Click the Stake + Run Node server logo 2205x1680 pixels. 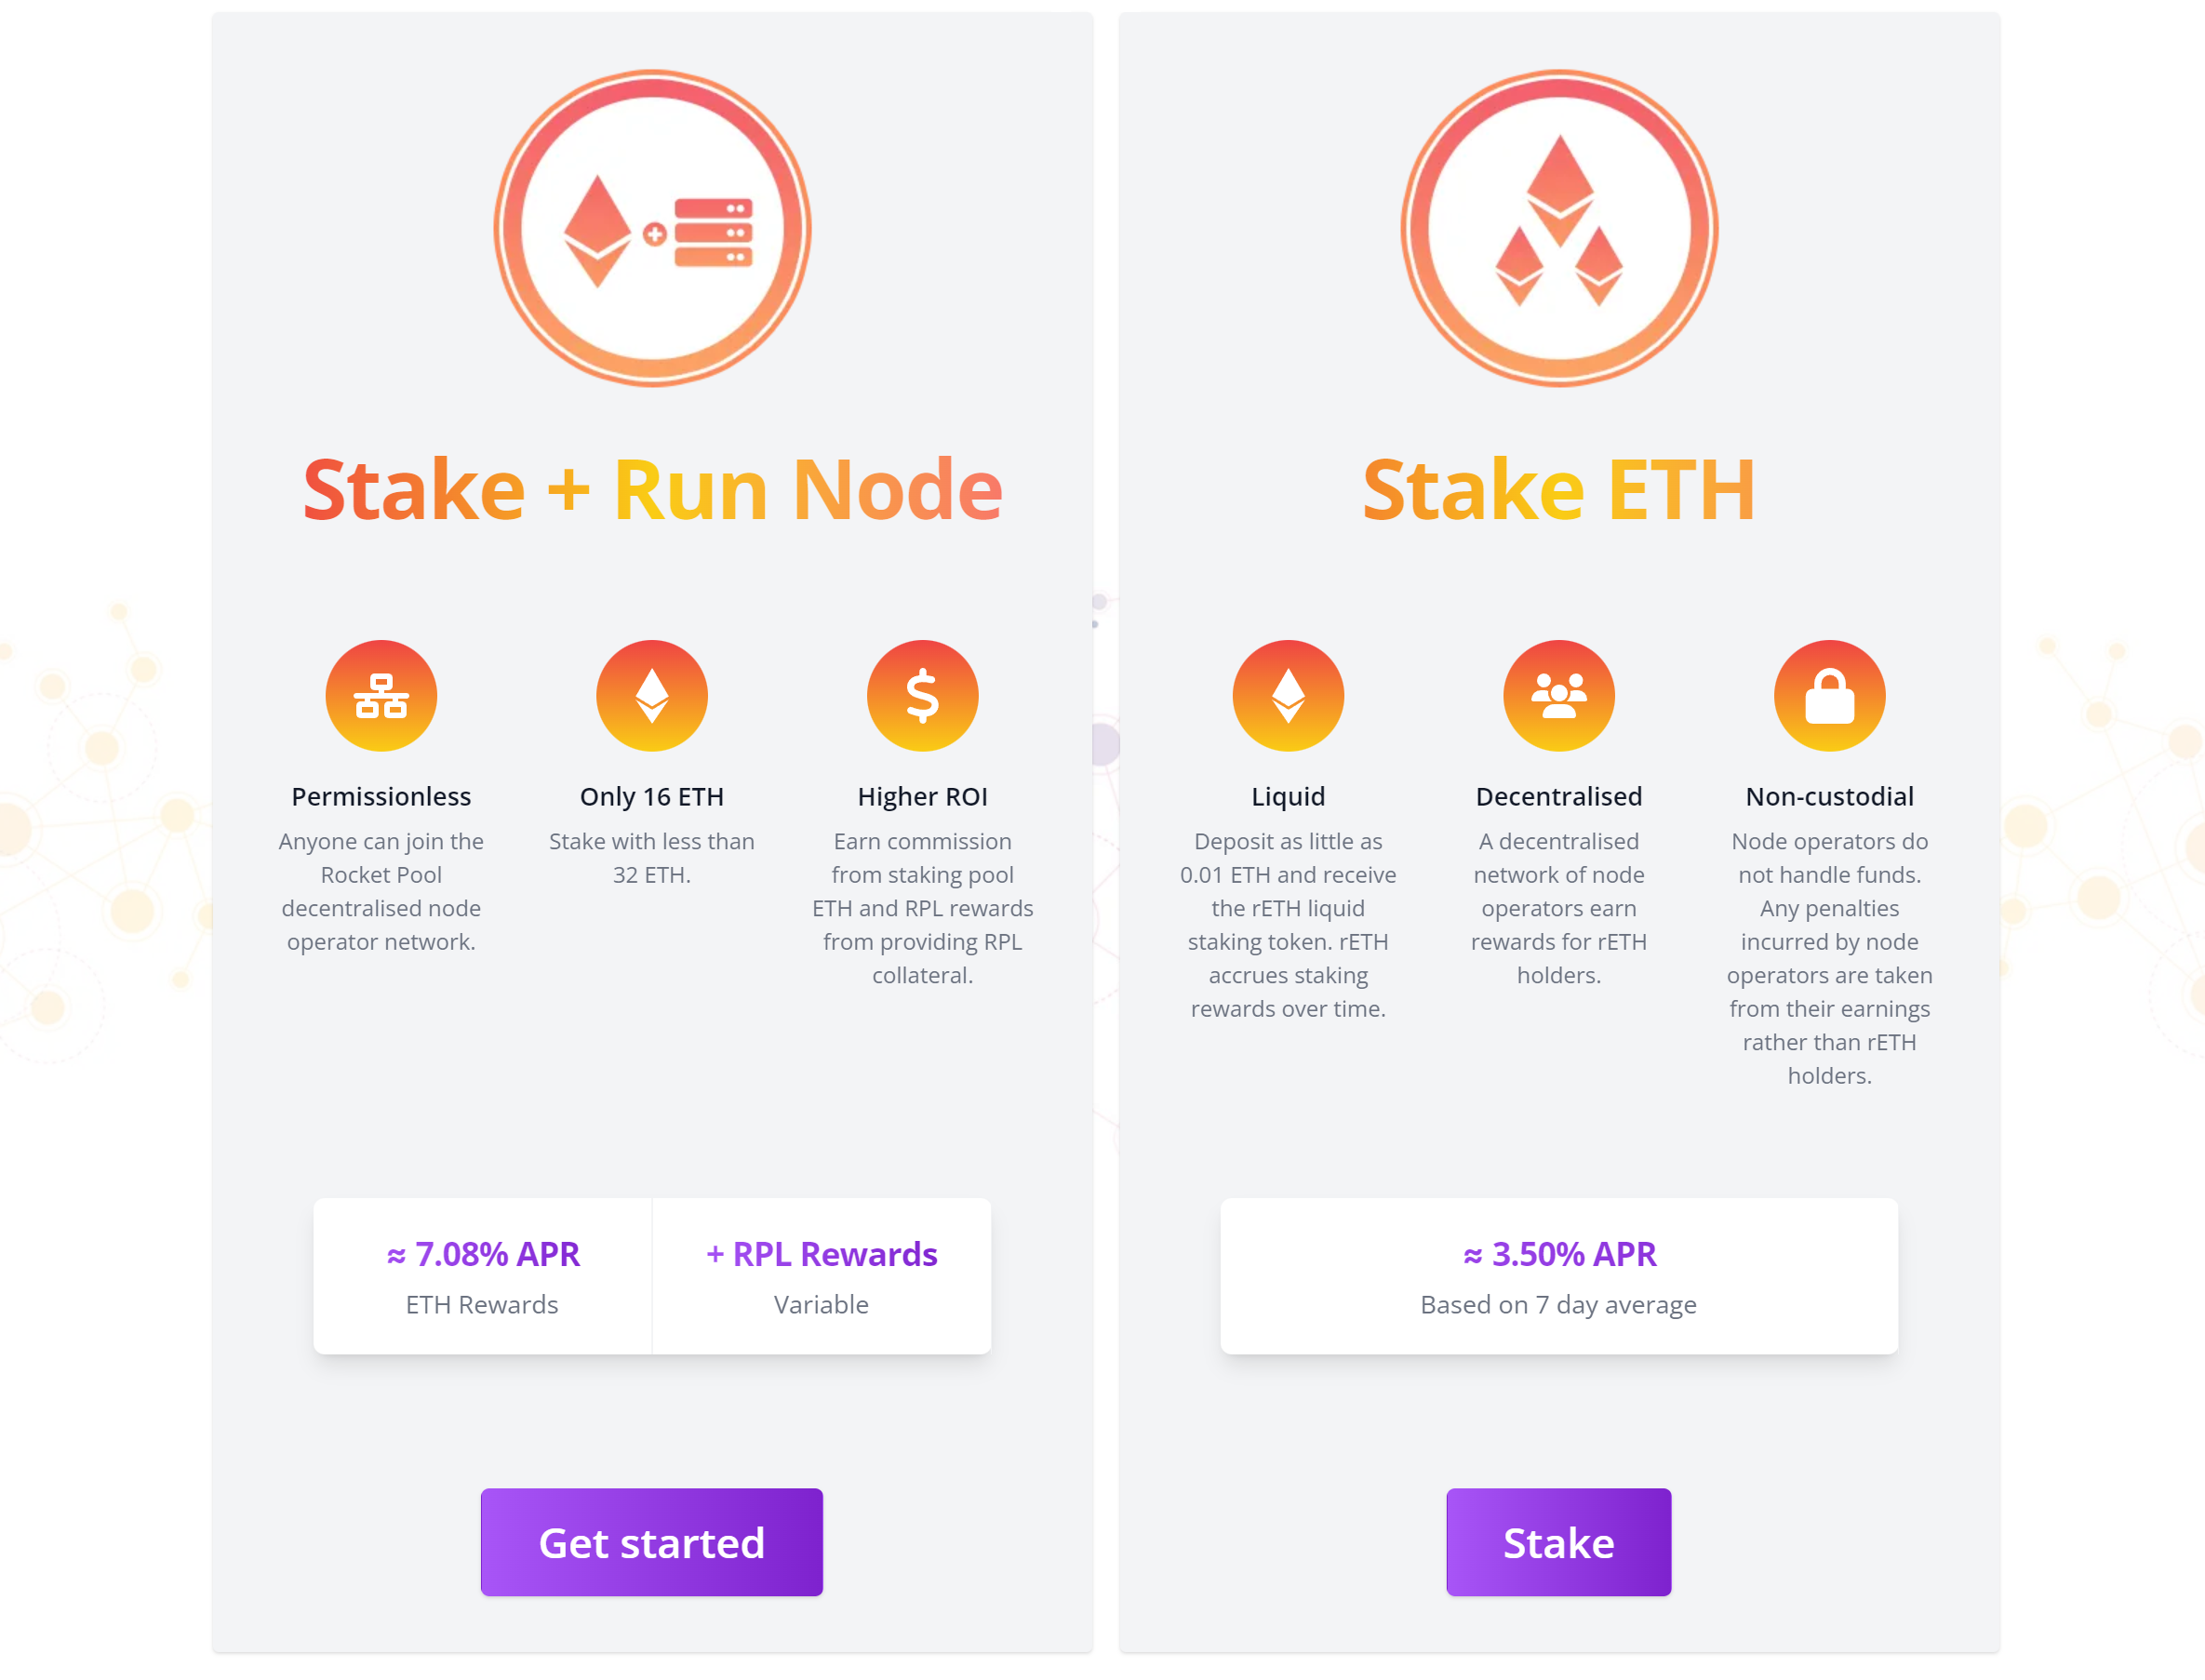click(x=652, y=229)
